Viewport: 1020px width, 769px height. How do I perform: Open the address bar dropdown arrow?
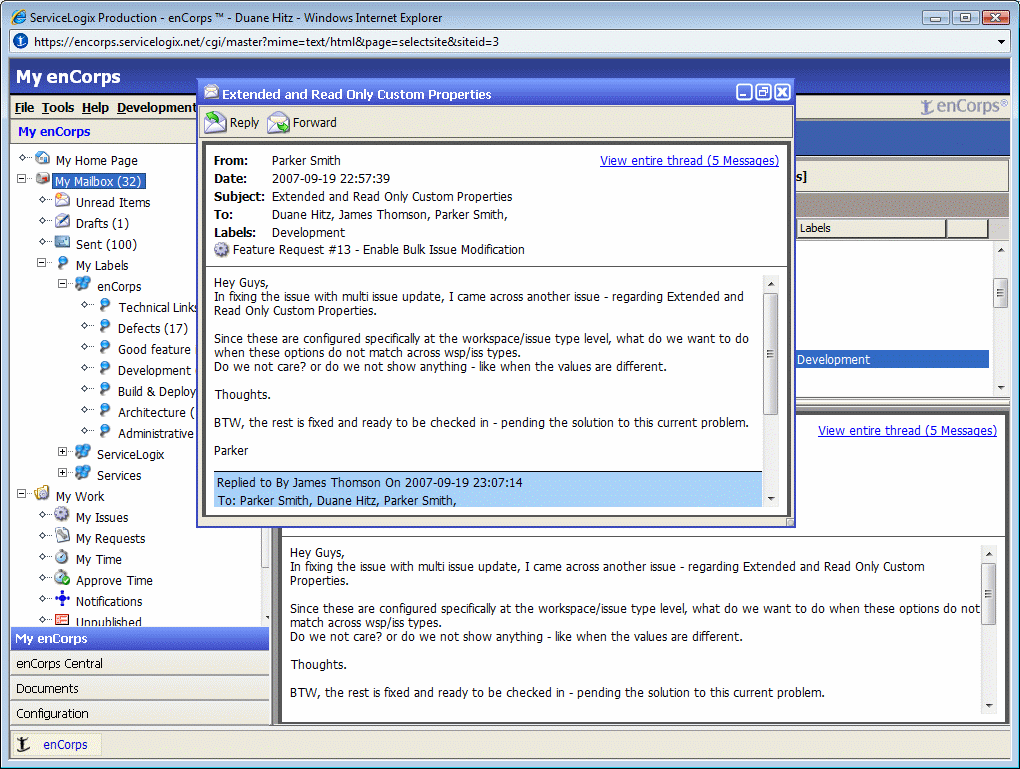(1002, 42)
